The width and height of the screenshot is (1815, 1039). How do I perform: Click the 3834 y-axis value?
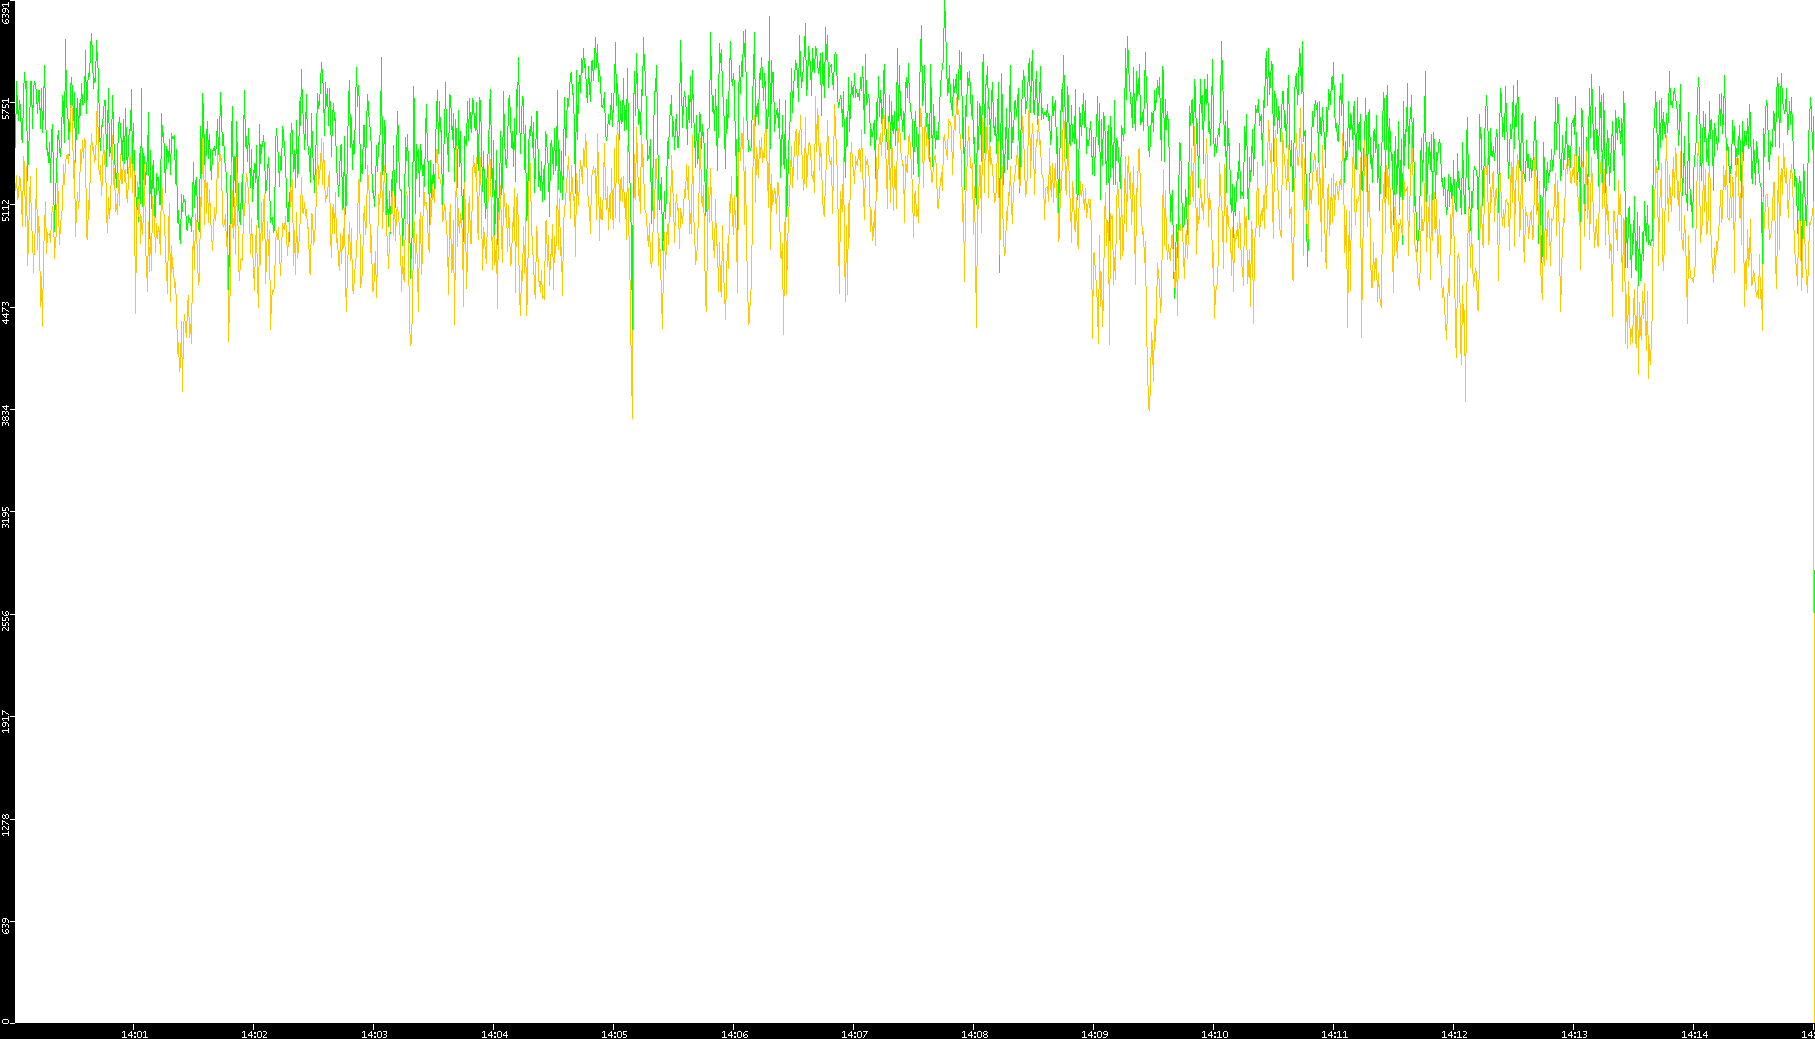click(6, 415)
